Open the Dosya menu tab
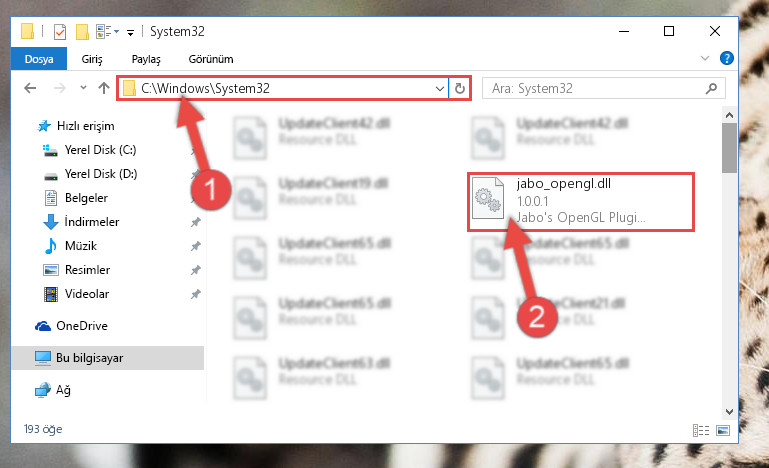The height and width of the screenshot is (468, 769). pos(39,59)
